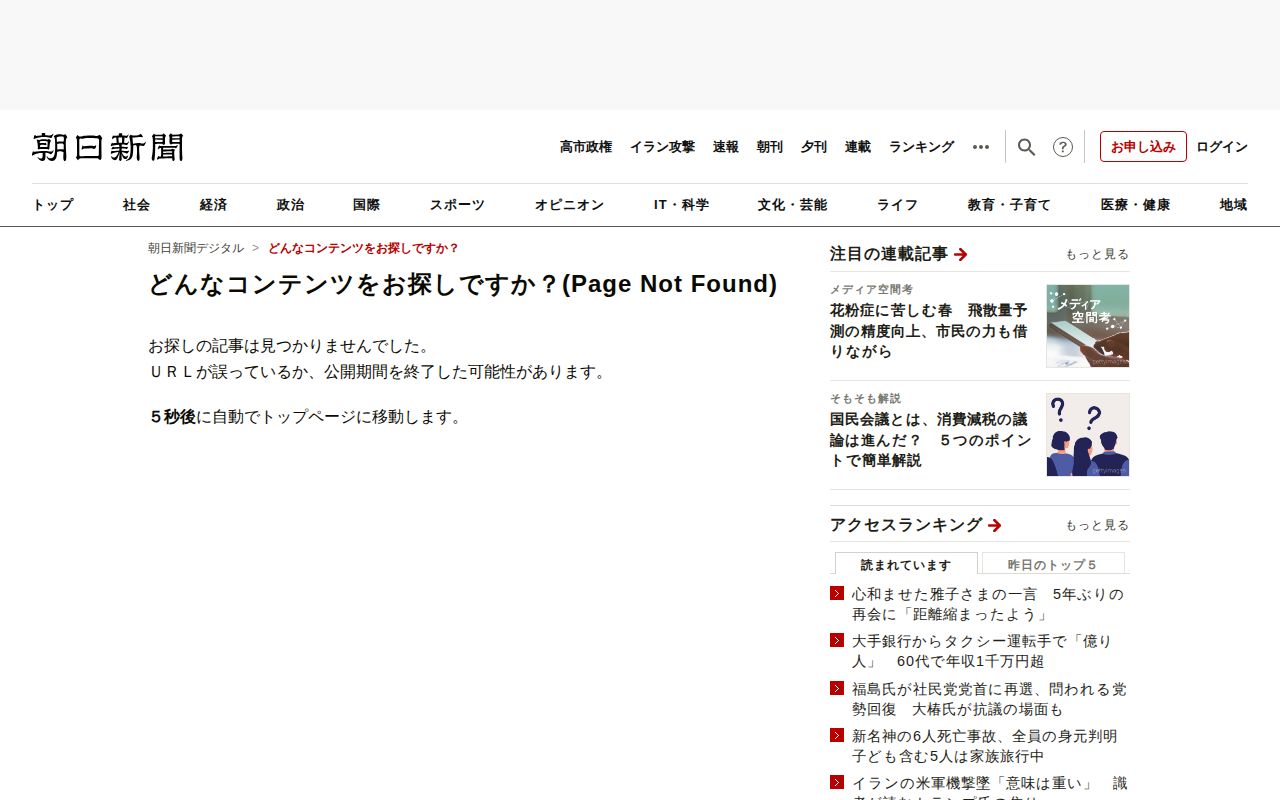
Task: Click the お申し込み subscribe button
Action: 1143,147
